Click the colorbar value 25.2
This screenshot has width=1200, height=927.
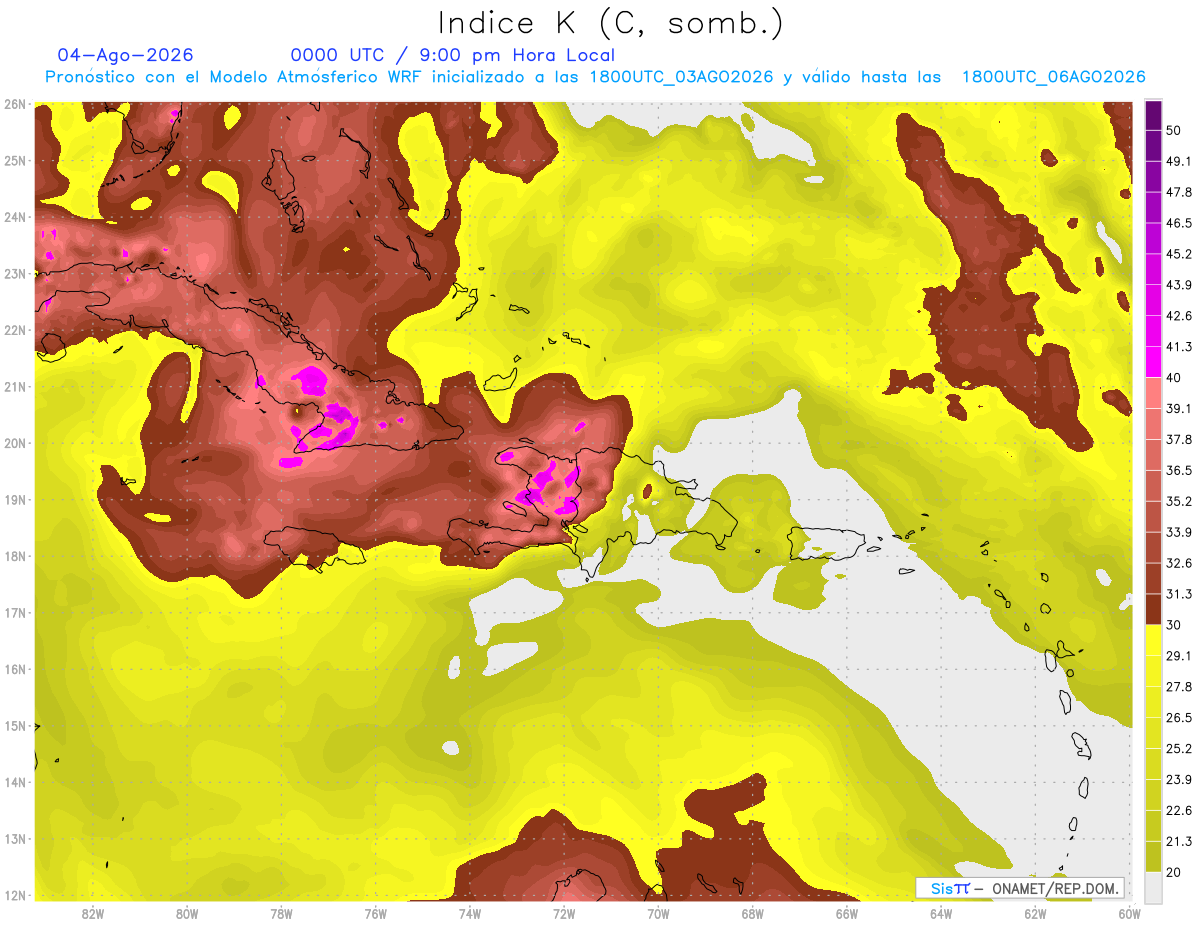pyautogui.click(x=1179, y=748)
